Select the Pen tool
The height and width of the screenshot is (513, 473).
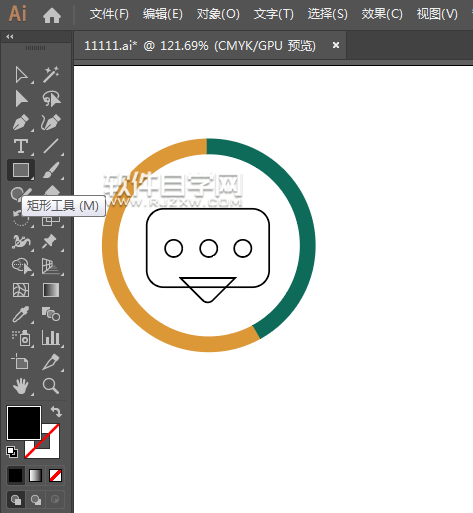tap(21, 122)
